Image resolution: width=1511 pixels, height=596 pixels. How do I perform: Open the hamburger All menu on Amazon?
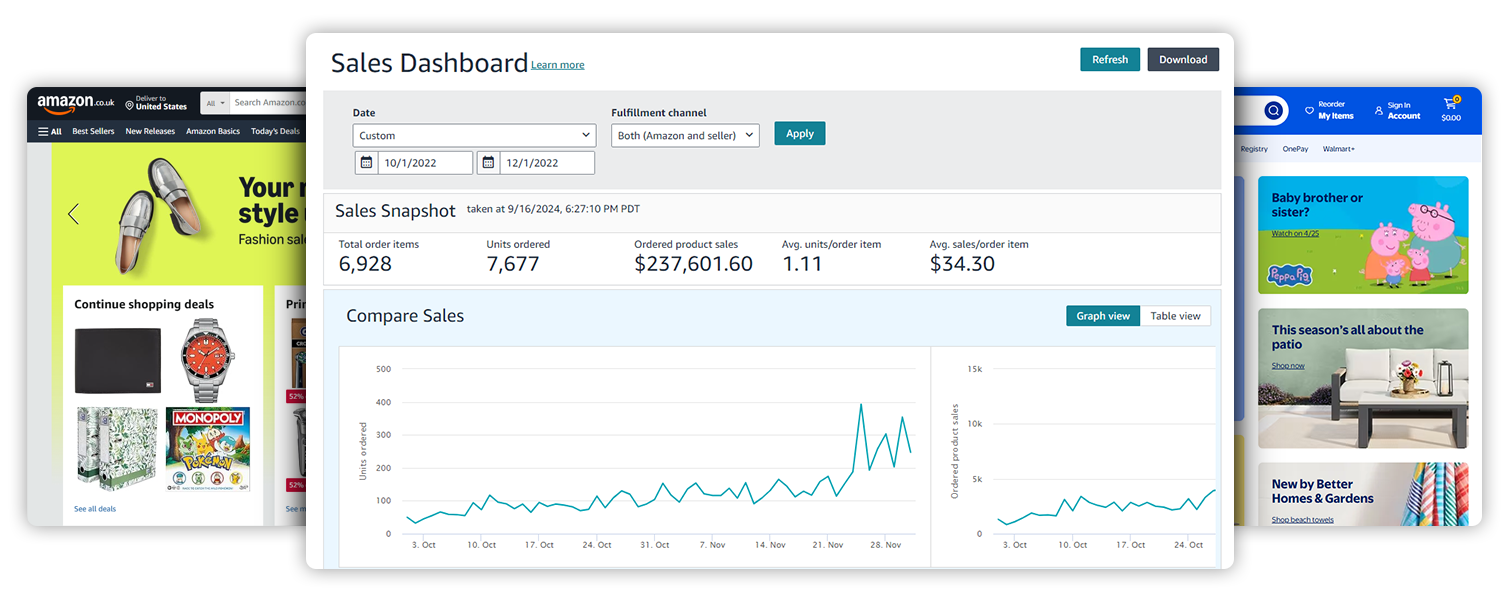[49, 131]
